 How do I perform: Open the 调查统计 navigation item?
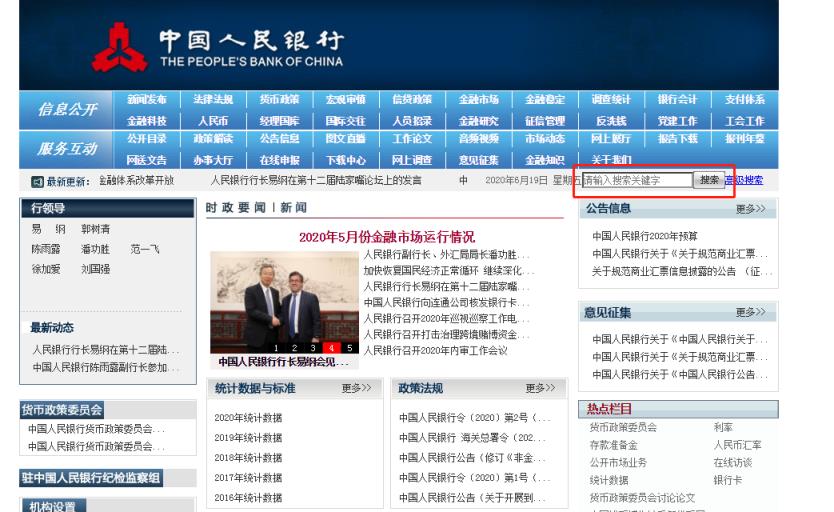(x=611, y=99)
